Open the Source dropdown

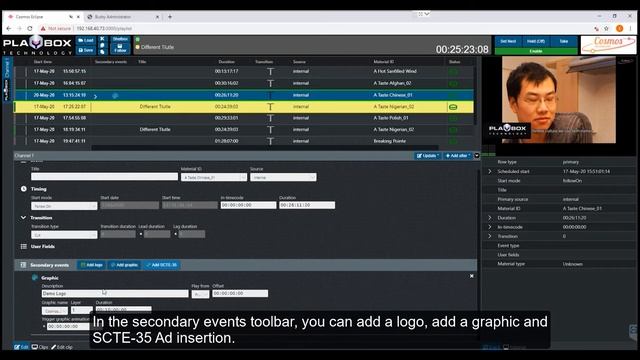click(x=283, y=178)
